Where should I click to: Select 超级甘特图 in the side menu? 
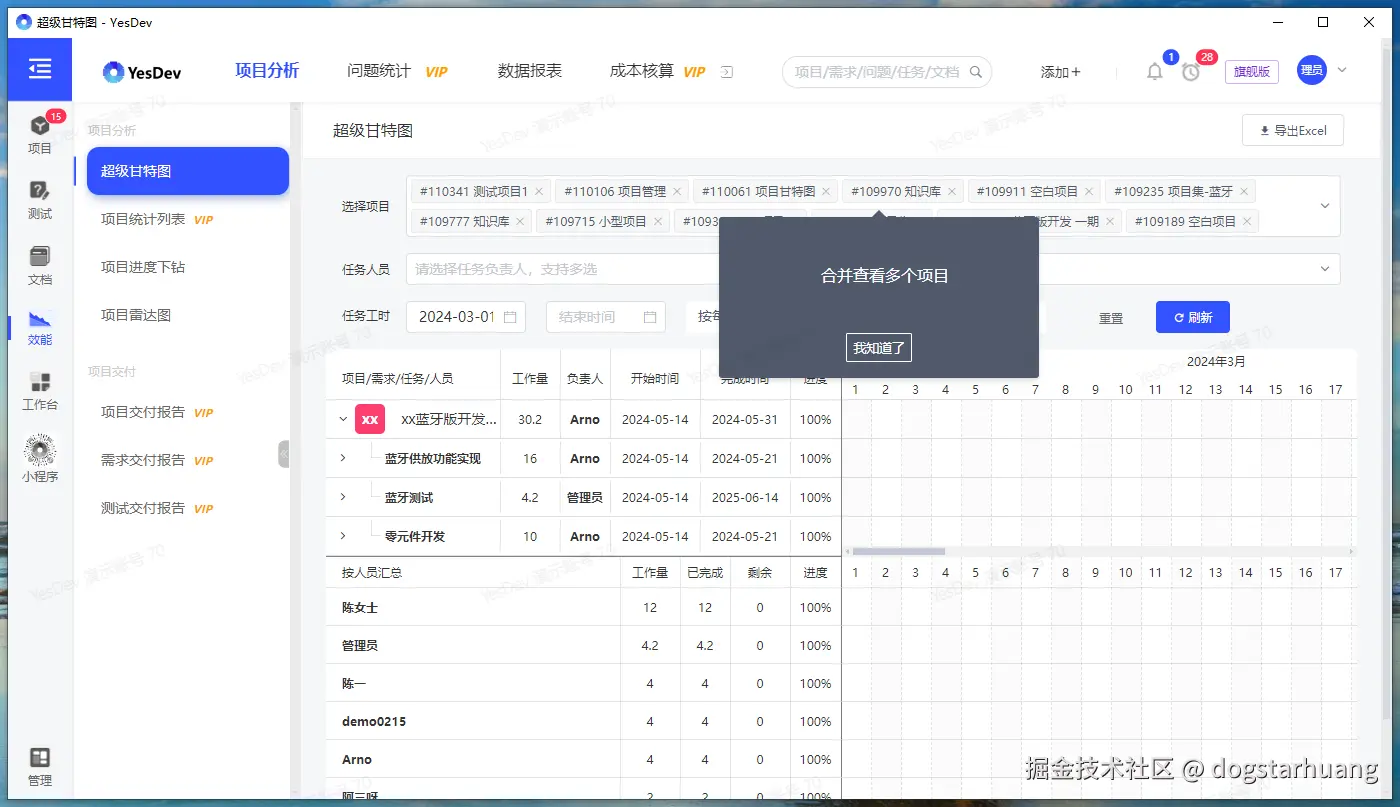click(188, 171)
